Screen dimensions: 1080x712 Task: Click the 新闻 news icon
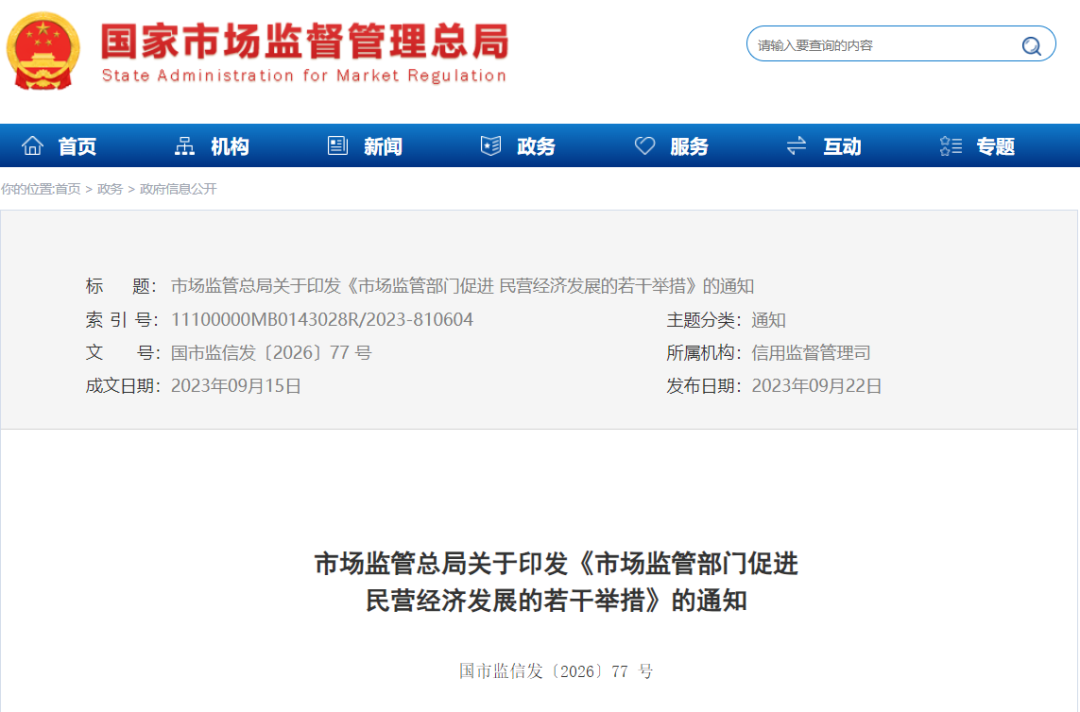338,145
